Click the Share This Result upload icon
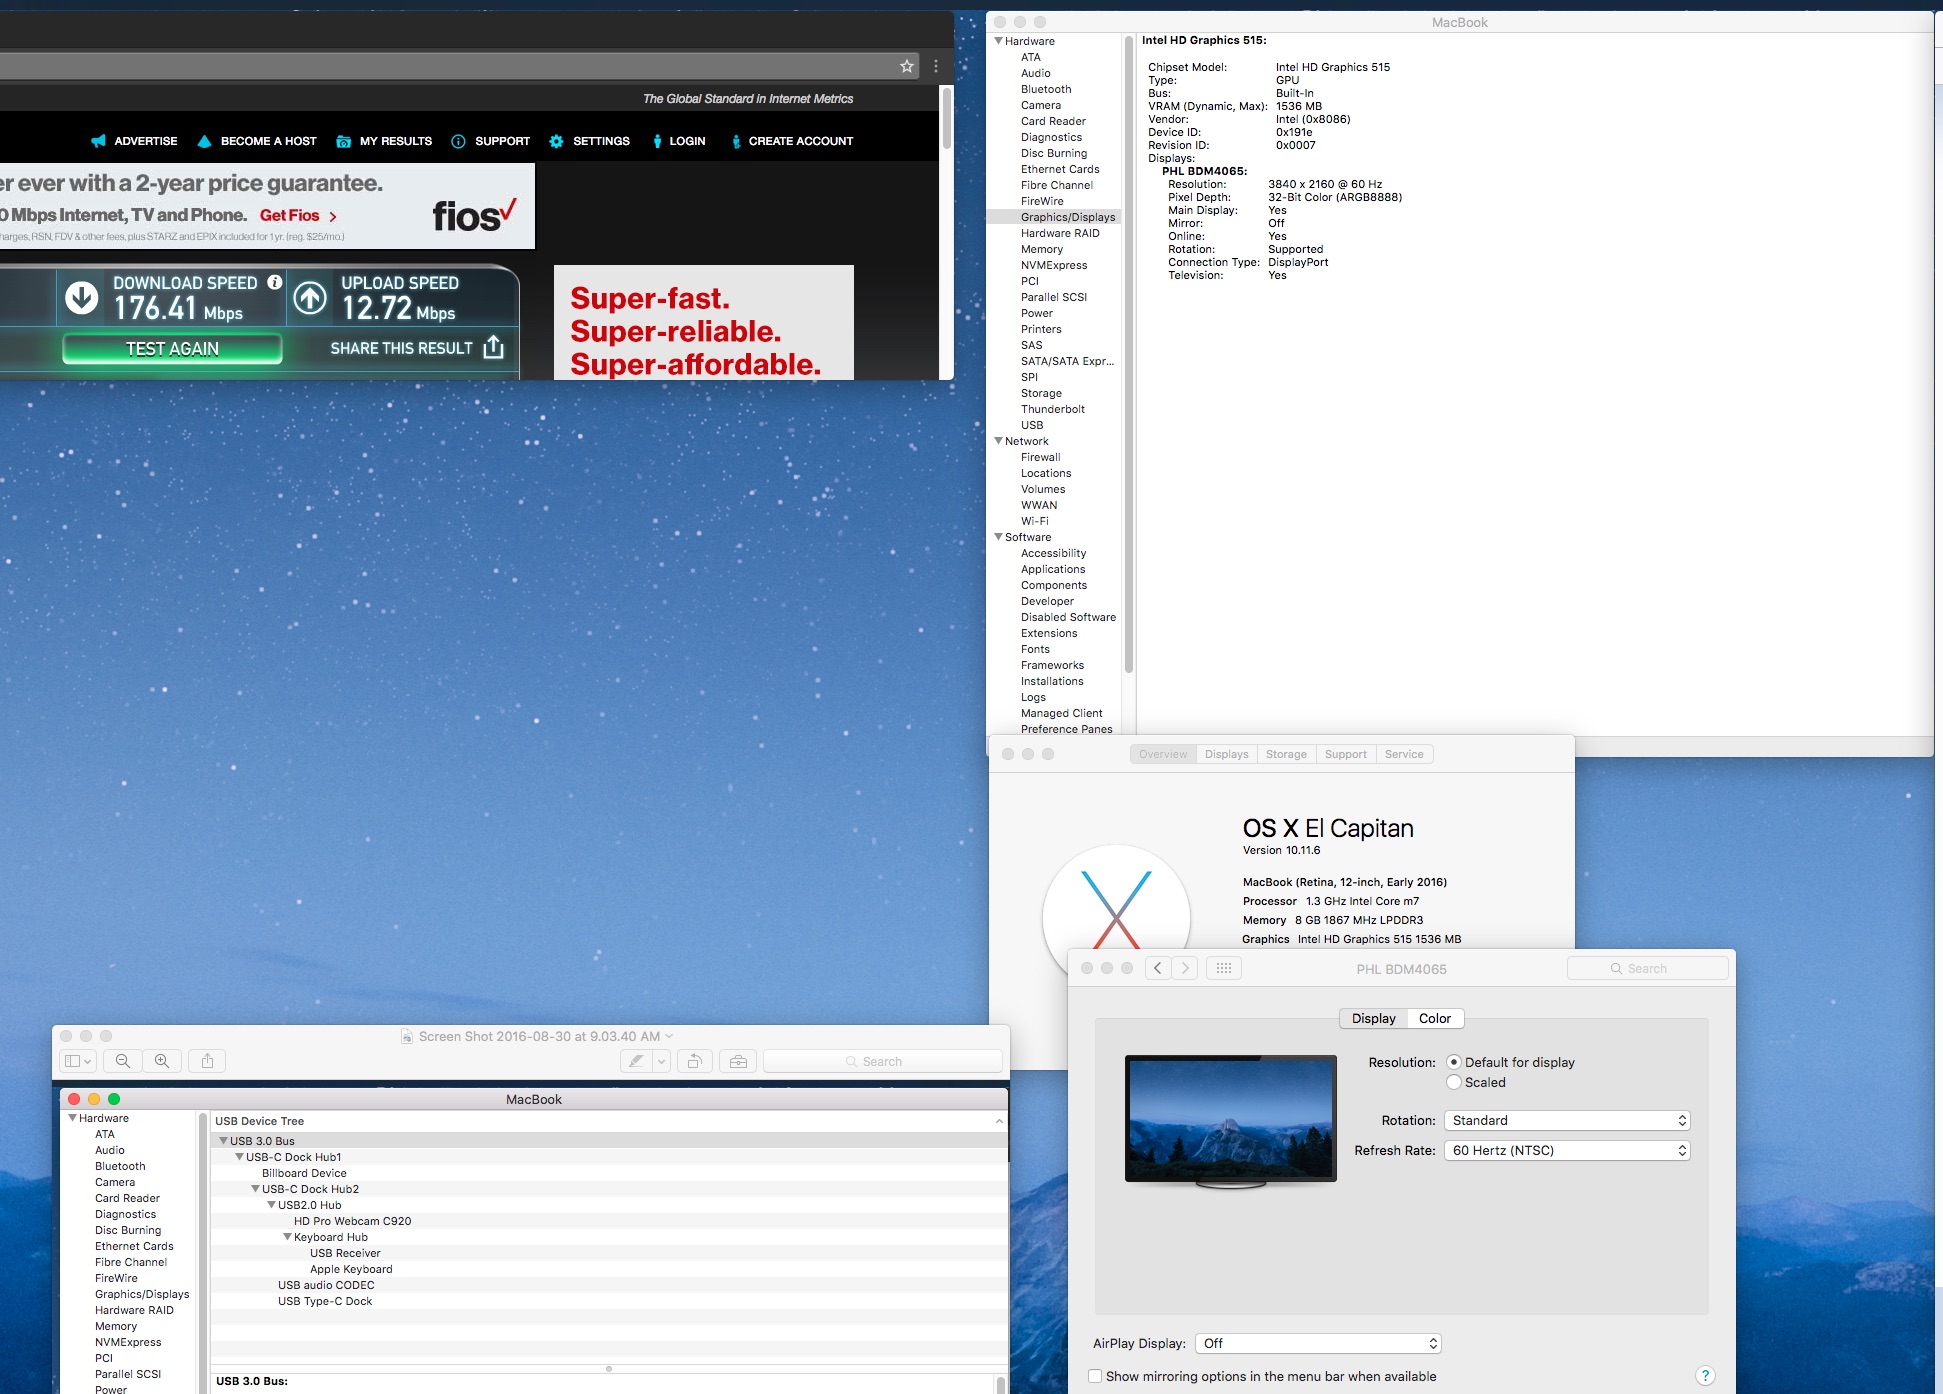This screenshot has height=1394, width=1943. 493,348
